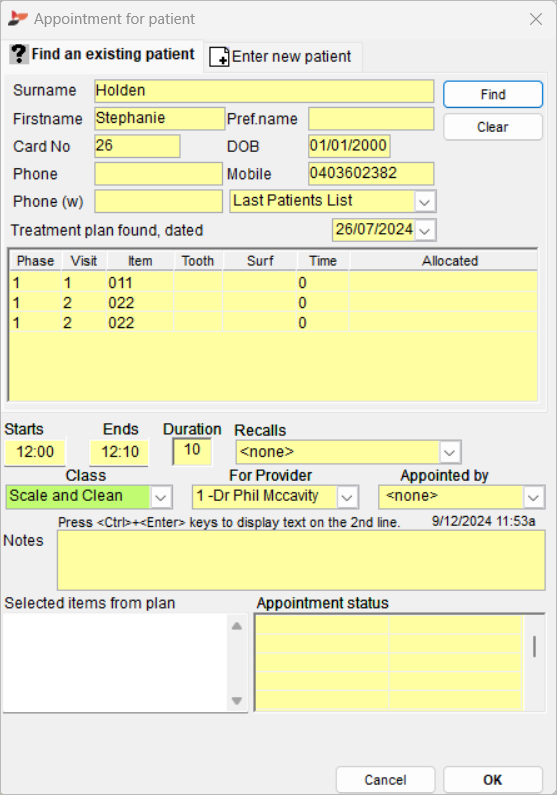Confirm the appointment with OK
This screenshot has height=795, width=557.
pos(492,780)
